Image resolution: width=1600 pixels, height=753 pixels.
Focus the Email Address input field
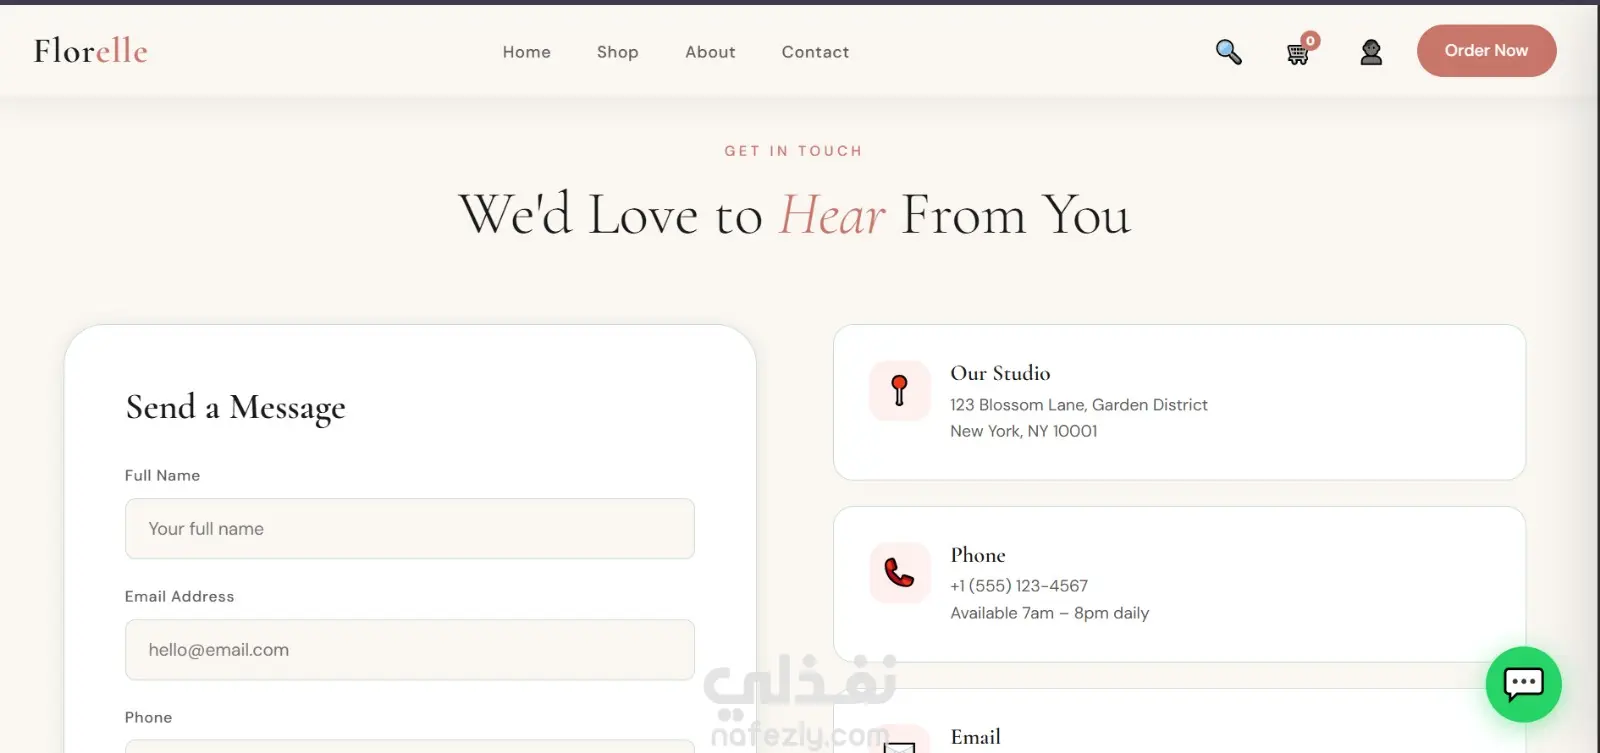[409, 649]
